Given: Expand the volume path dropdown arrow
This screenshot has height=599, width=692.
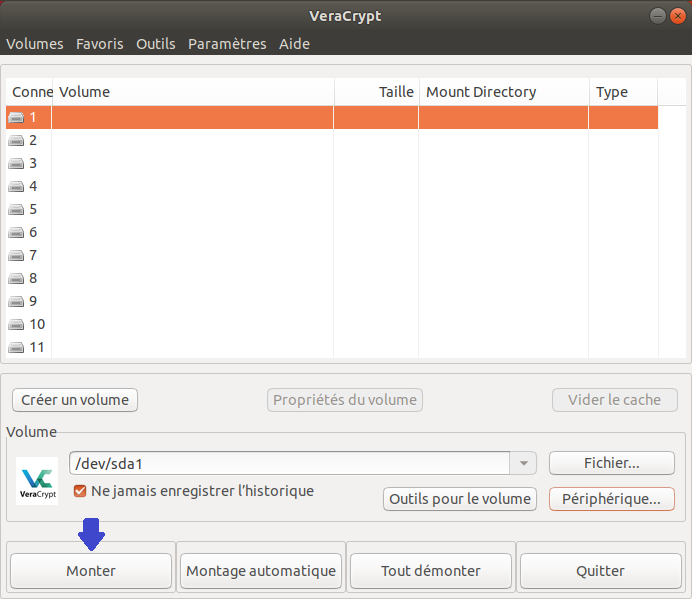Looking at the screenshot, I should 523,463.
